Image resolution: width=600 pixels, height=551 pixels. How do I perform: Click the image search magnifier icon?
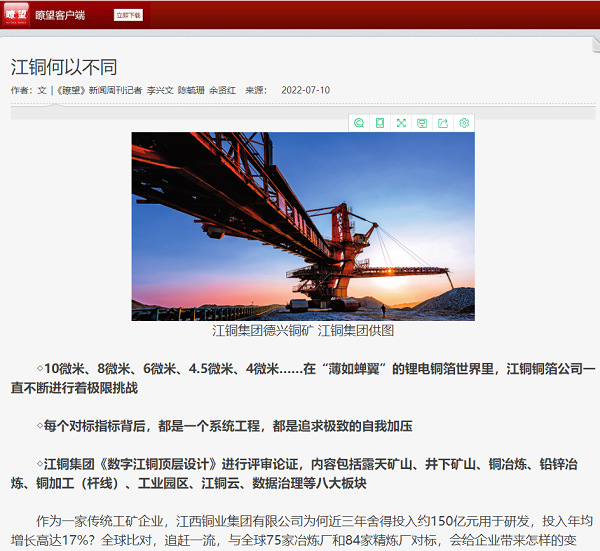(x=359, y=123)
